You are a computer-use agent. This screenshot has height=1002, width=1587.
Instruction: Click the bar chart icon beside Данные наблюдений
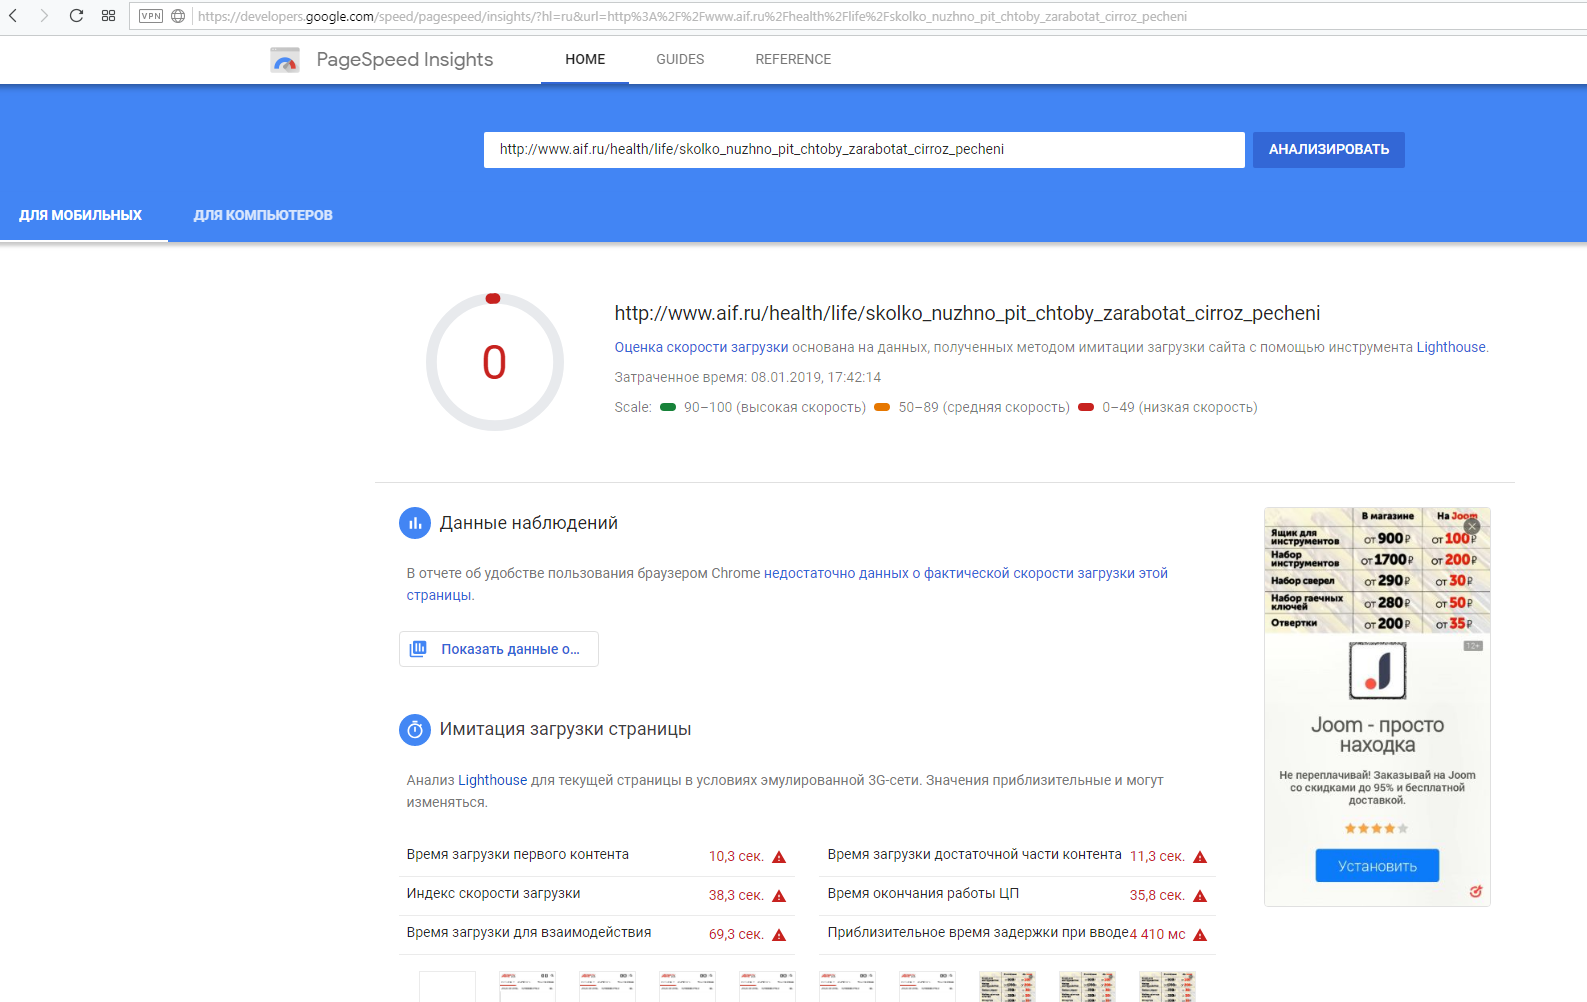[415, 523]
